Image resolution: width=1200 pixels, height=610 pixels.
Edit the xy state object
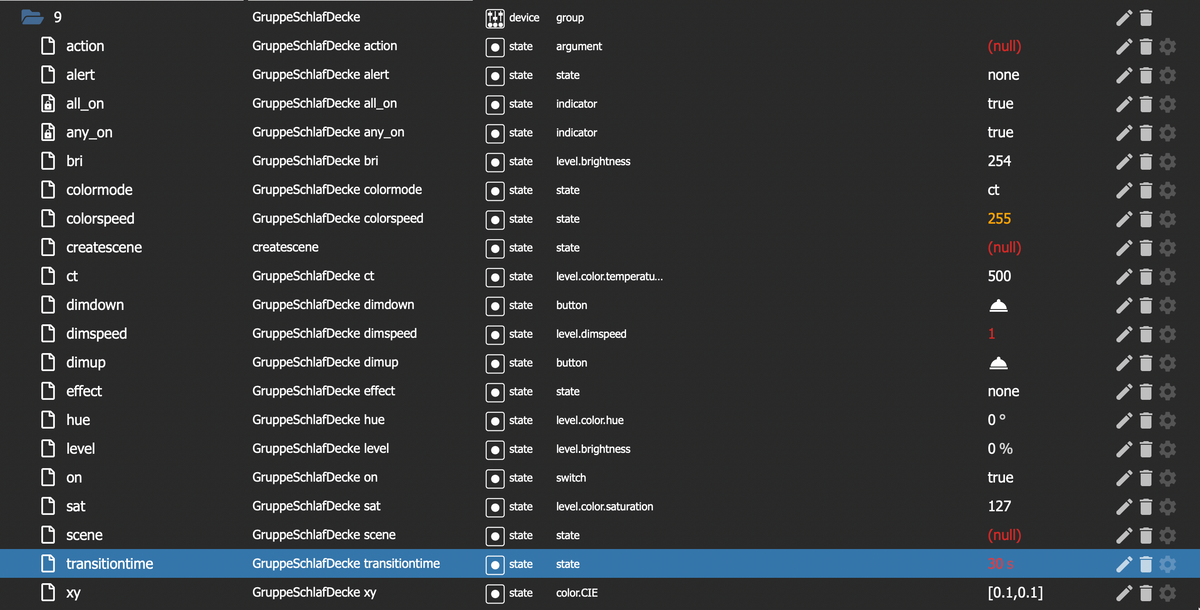point(1125,593)
